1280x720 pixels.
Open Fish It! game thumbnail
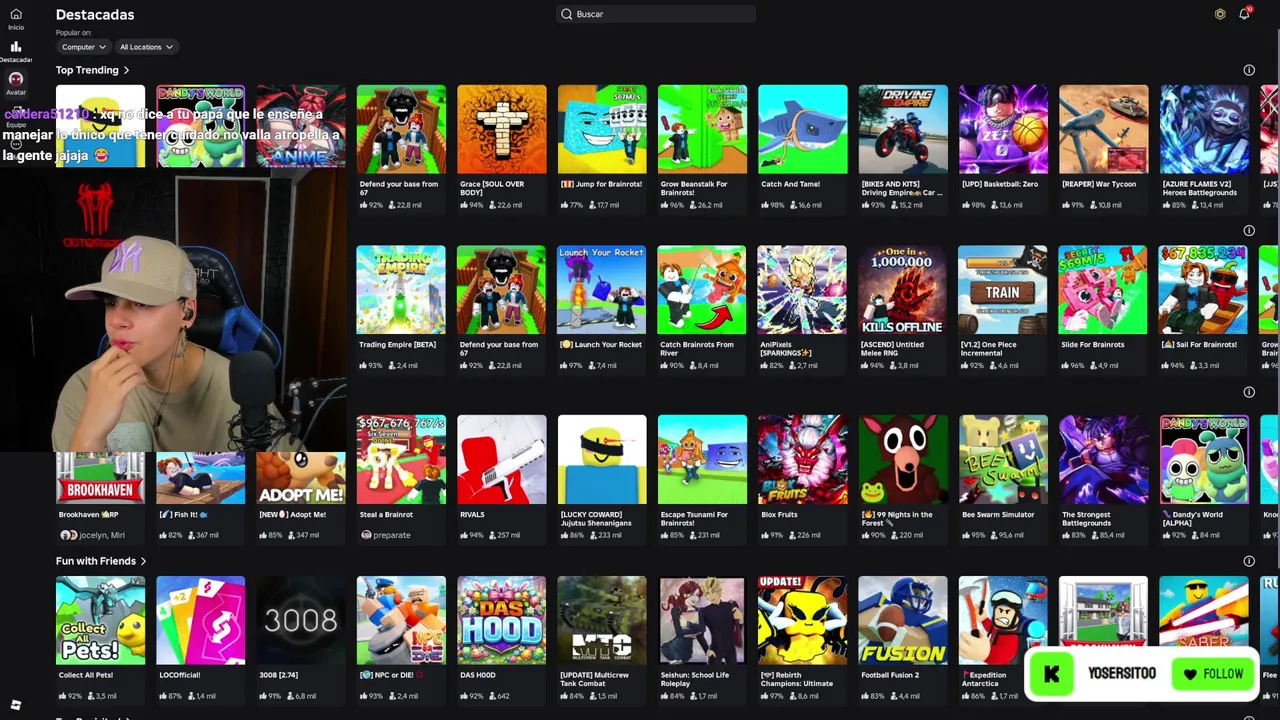200,478
